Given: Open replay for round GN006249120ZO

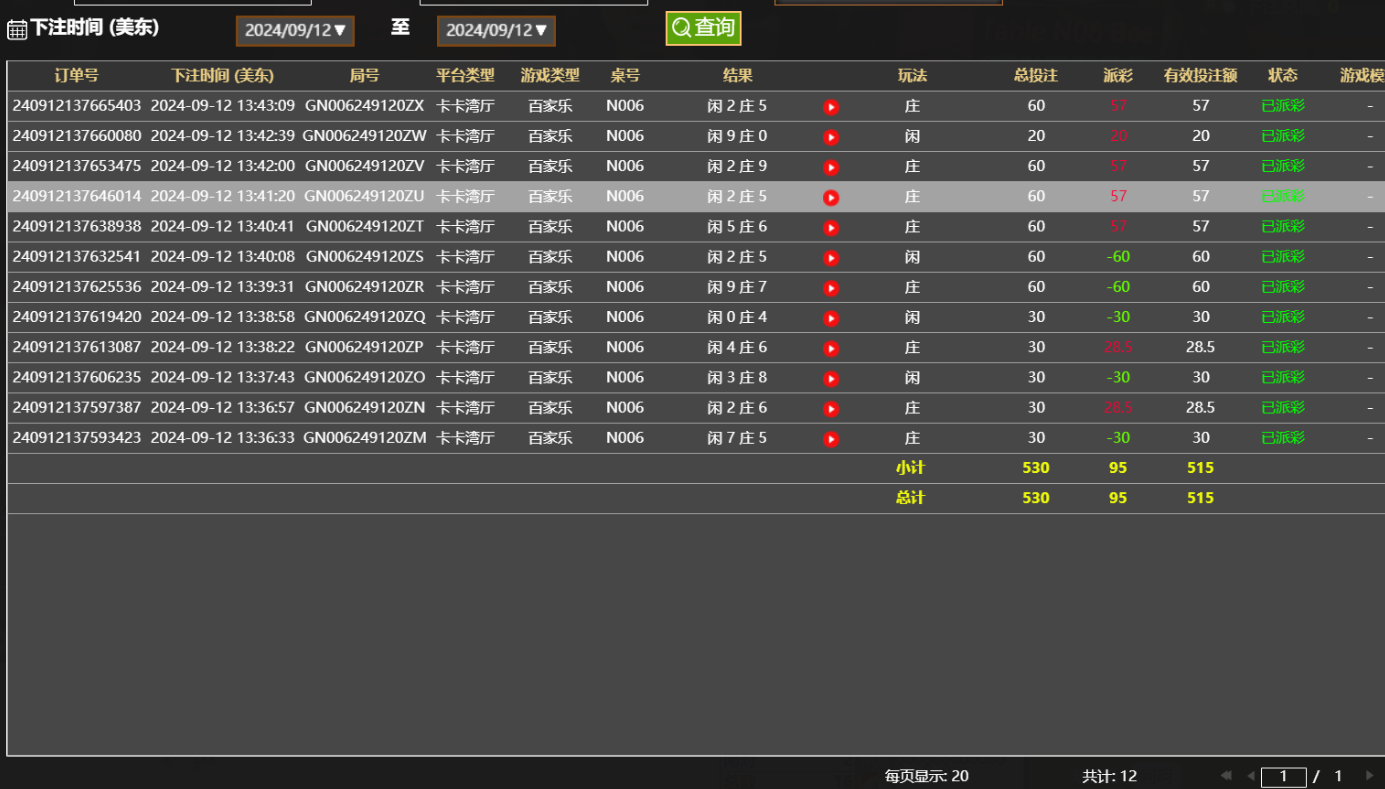Looking at the screenshot, I should (x=831, y=378).
